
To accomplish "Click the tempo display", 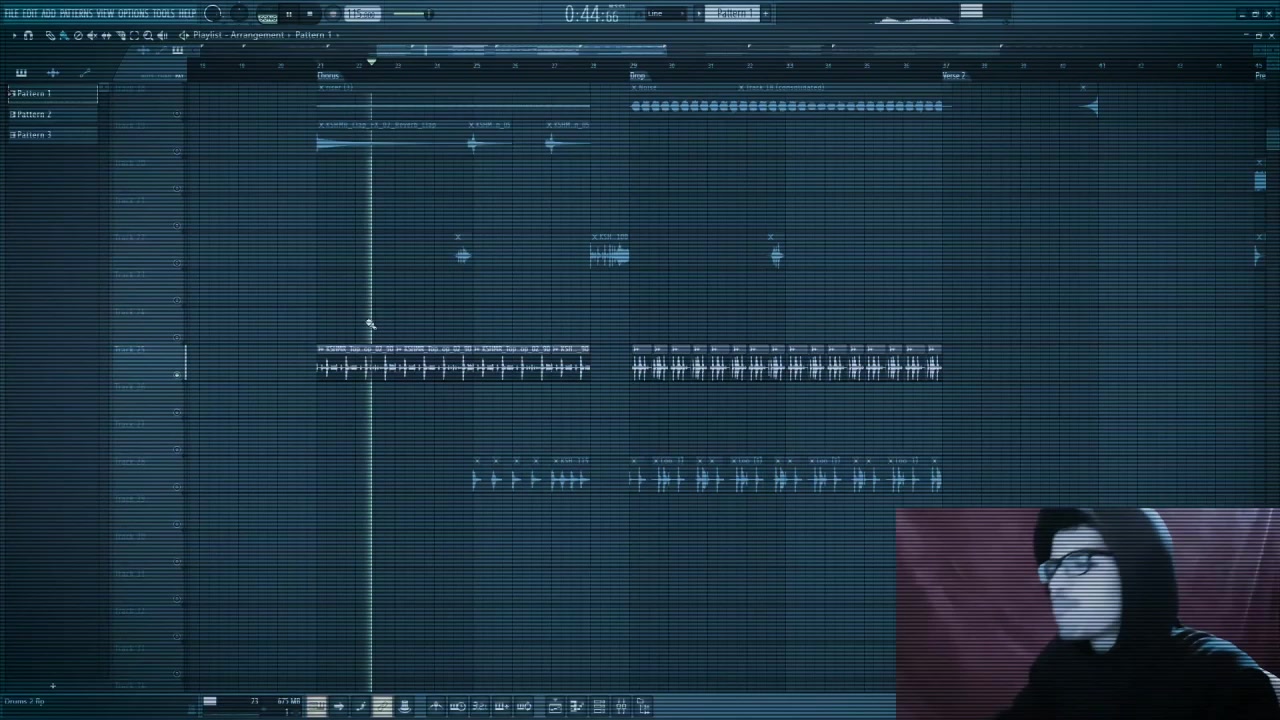I will (362, 14).
